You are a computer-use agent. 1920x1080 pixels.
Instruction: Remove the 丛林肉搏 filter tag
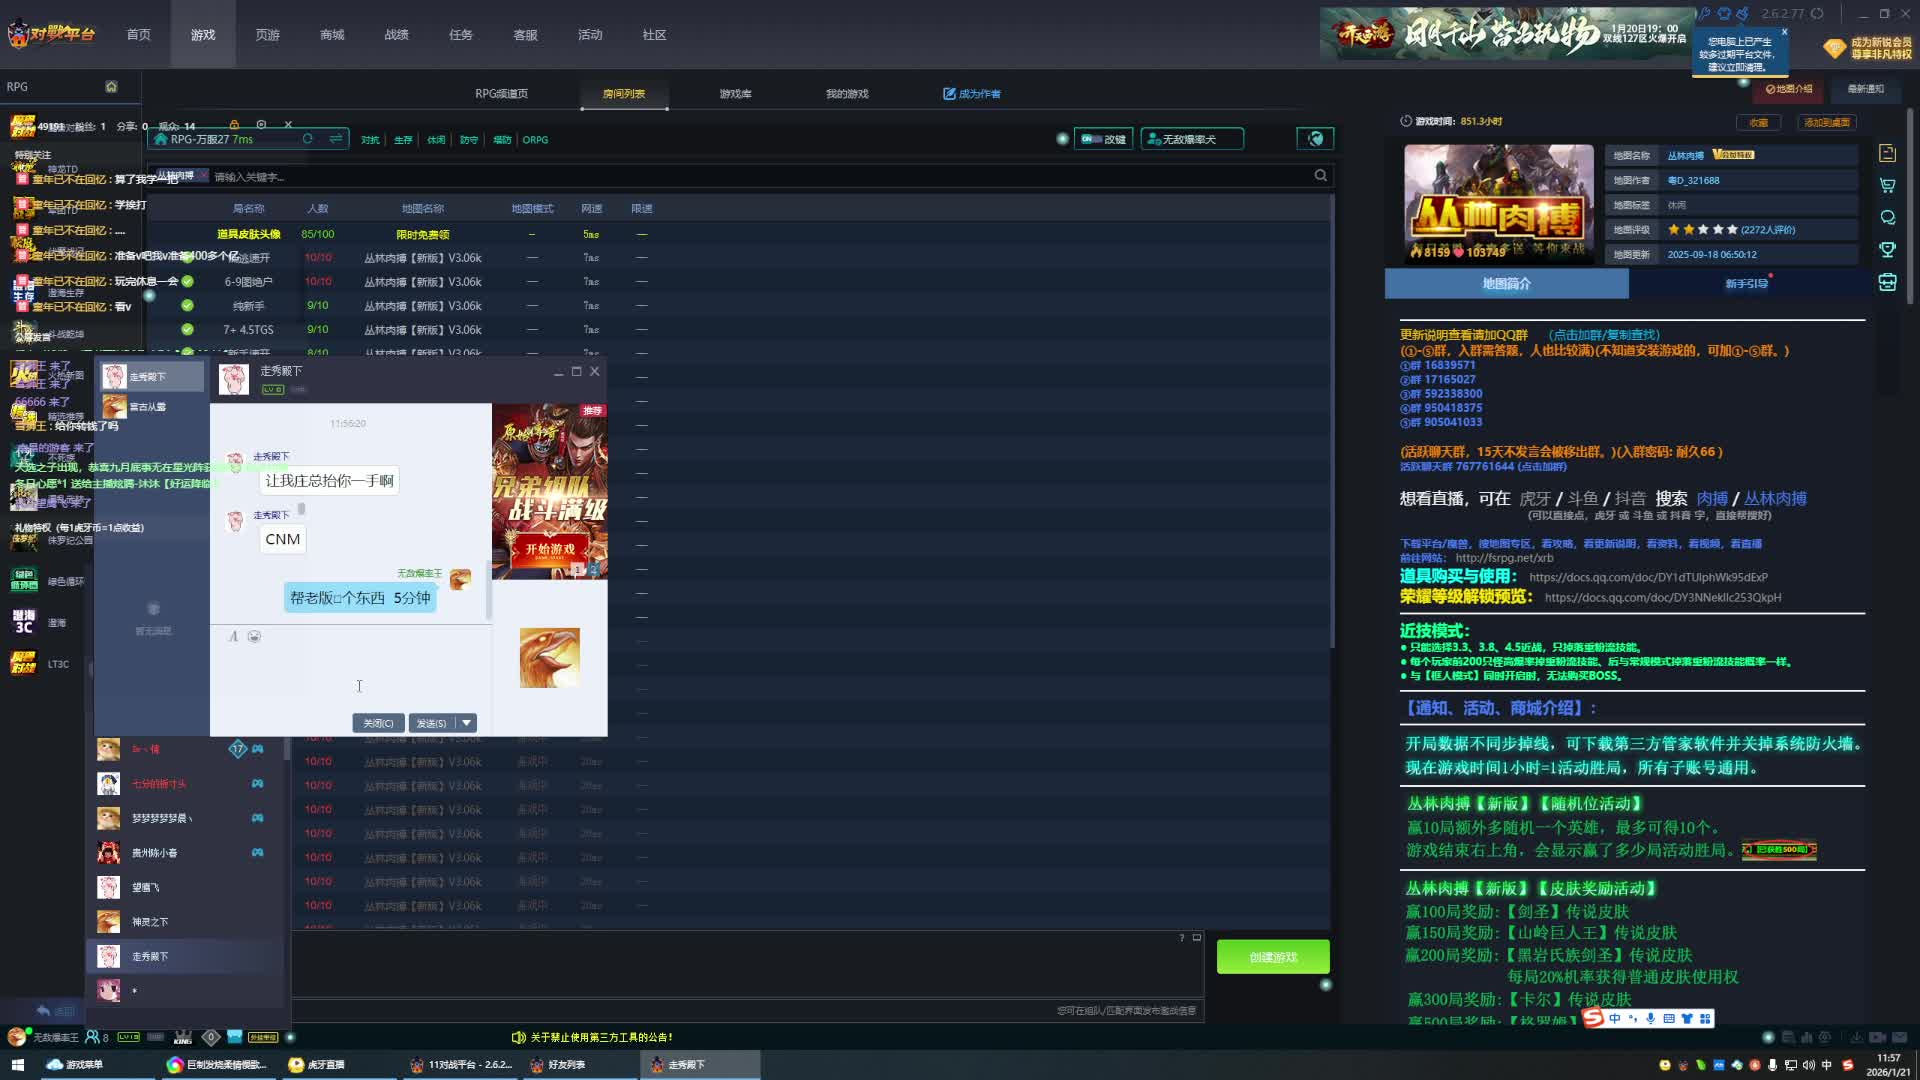pos(203,175)
